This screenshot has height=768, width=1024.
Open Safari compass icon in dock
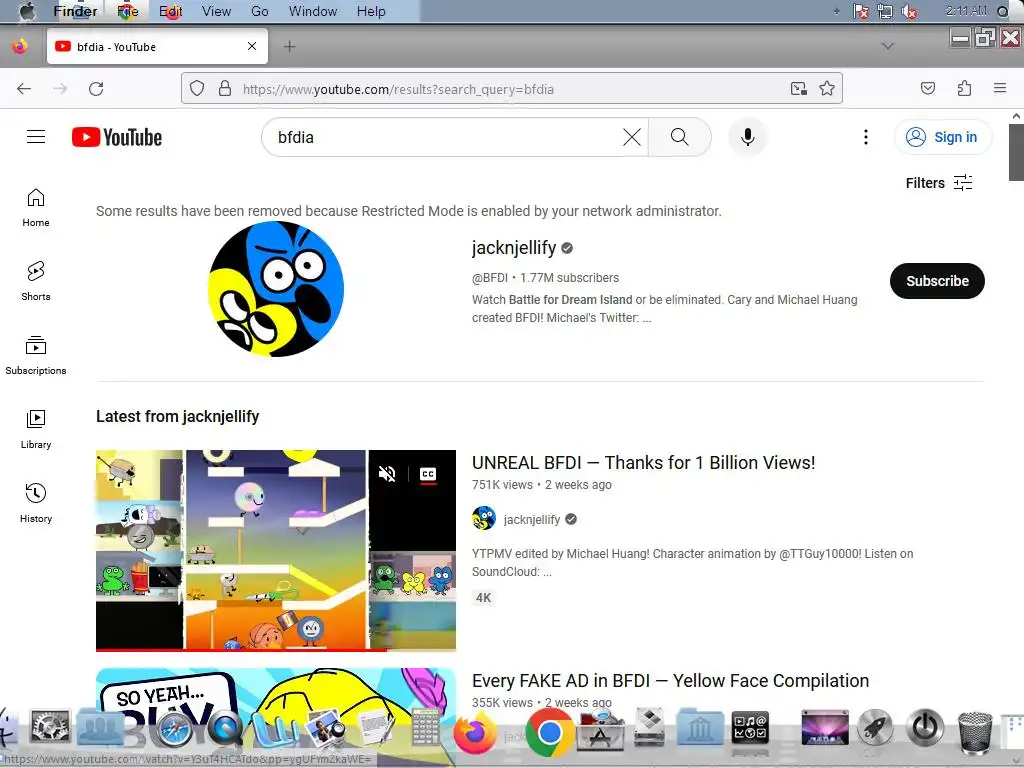click(174, 729)
